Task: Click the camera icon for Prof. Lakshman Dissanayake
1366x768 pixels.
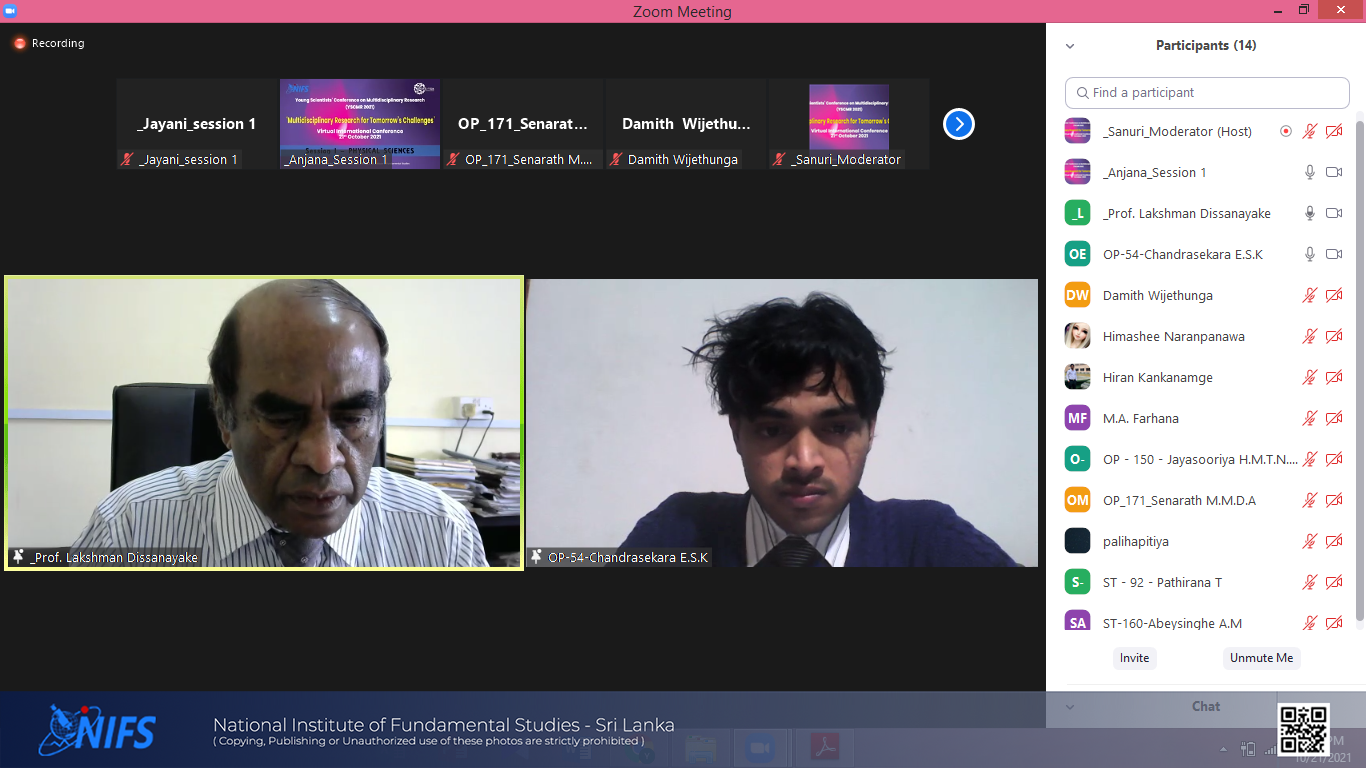Action: click(1333, 213)
